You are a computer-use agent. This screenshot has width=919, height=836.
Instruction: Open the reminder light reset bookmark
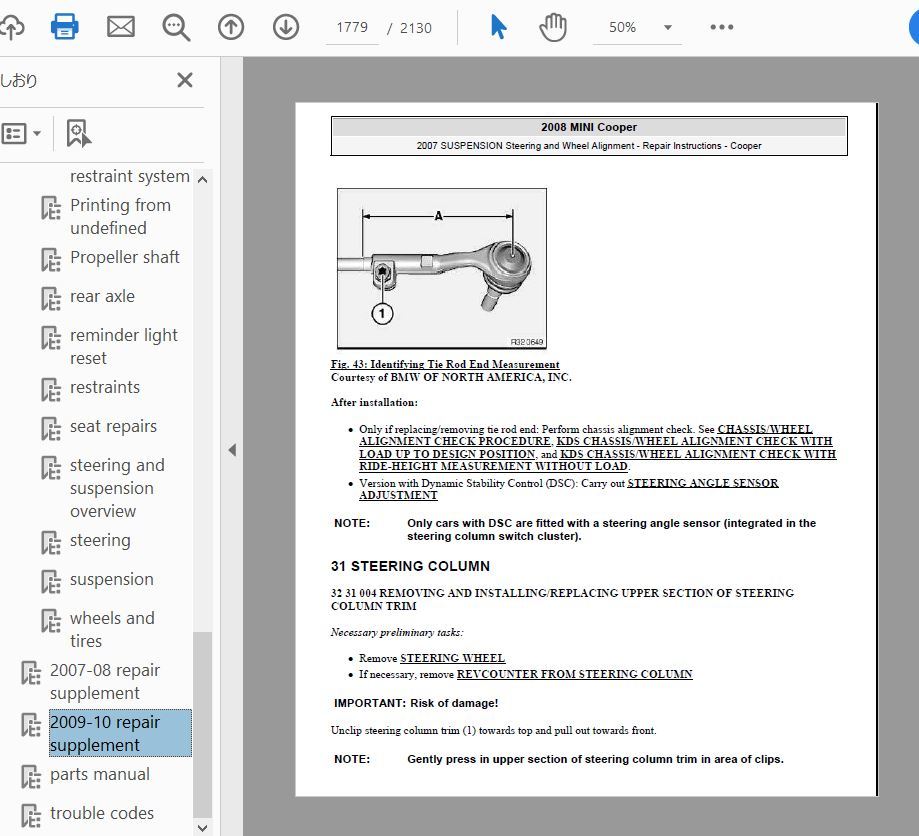124,346
